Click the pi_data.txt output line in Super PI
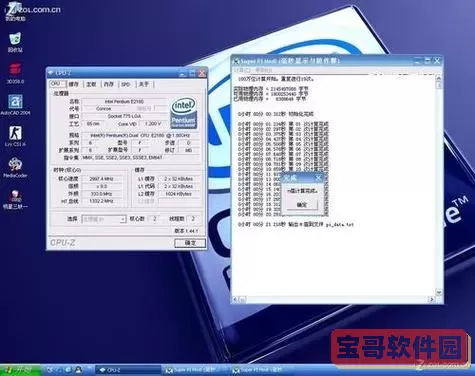Image resolution: width=475 pixels, height=376 pixels. (x=296, y=225)
